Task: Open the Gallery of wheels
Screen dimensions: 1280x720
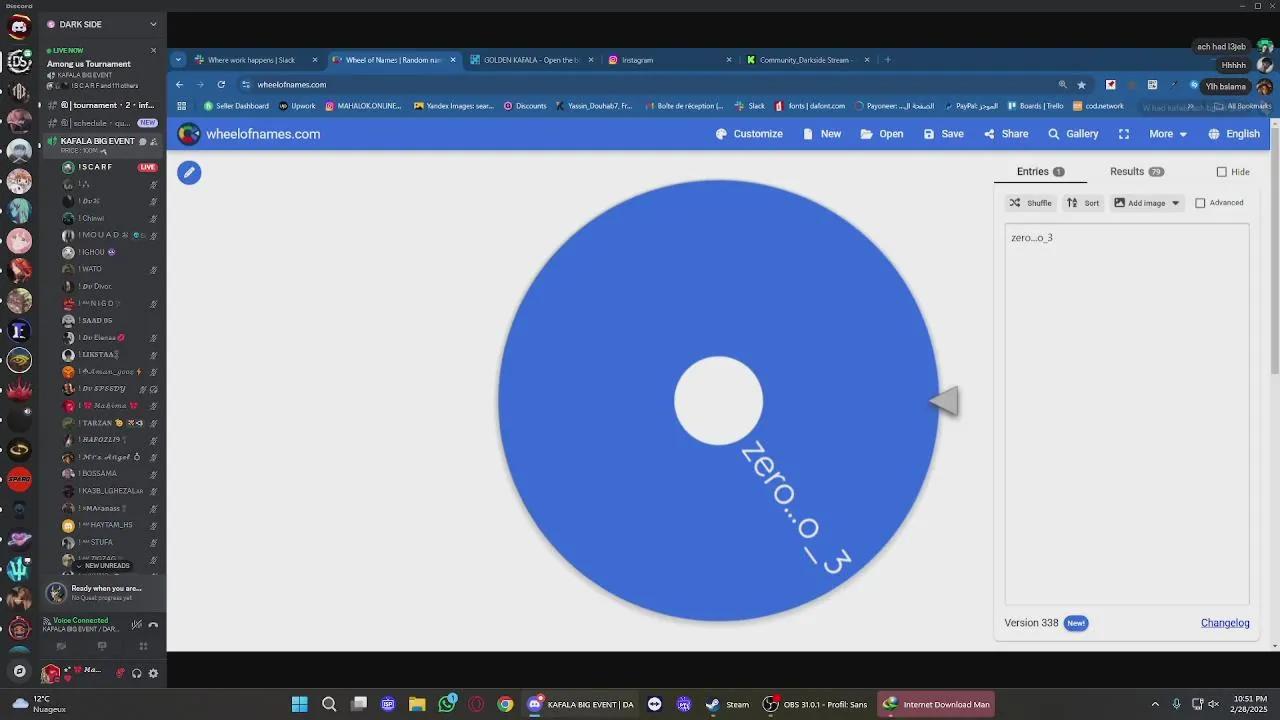Action: (x=1073, y=134)
